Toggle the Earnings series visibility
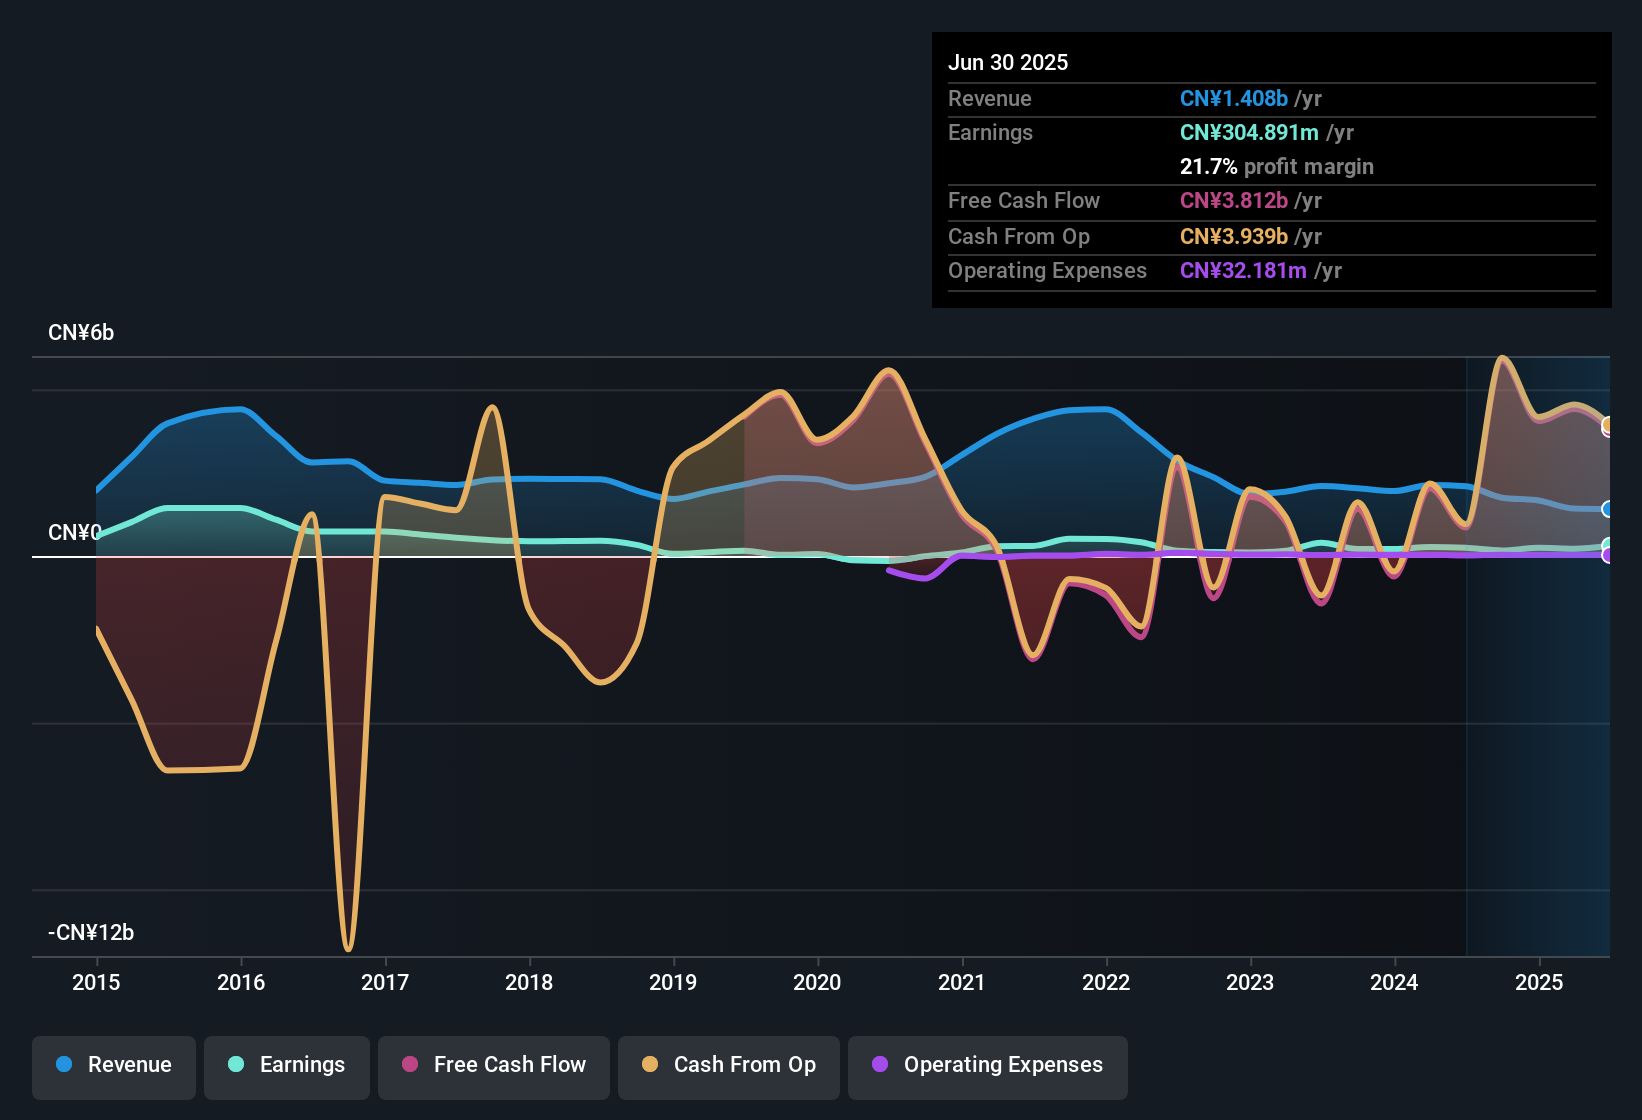Image resolution: width=1642 pixels, height=1120 pixels. (x=286, y=1065)
